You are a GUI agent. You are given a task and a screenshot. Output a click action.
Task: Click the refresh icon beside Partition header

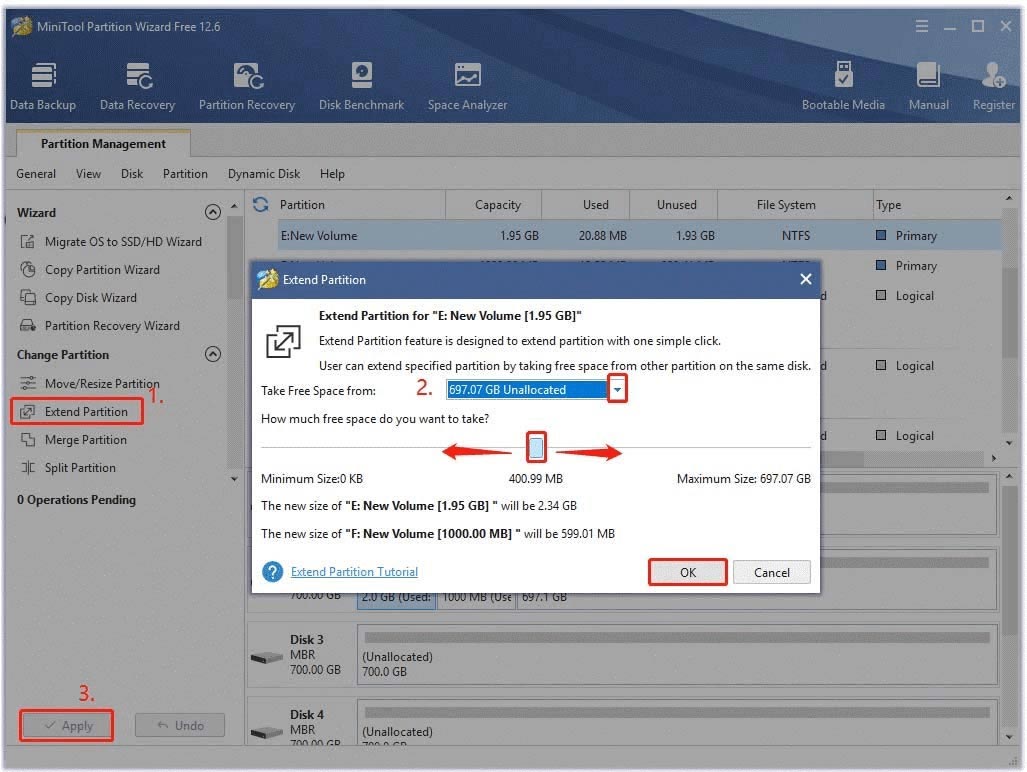point(261,205)
